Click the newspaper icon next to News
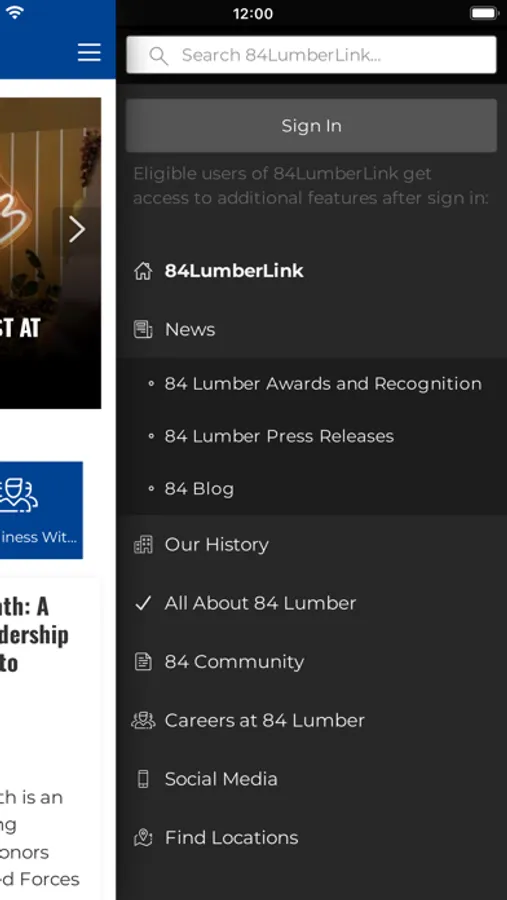Screen dimensions: 507x900 tap(143, 329)
